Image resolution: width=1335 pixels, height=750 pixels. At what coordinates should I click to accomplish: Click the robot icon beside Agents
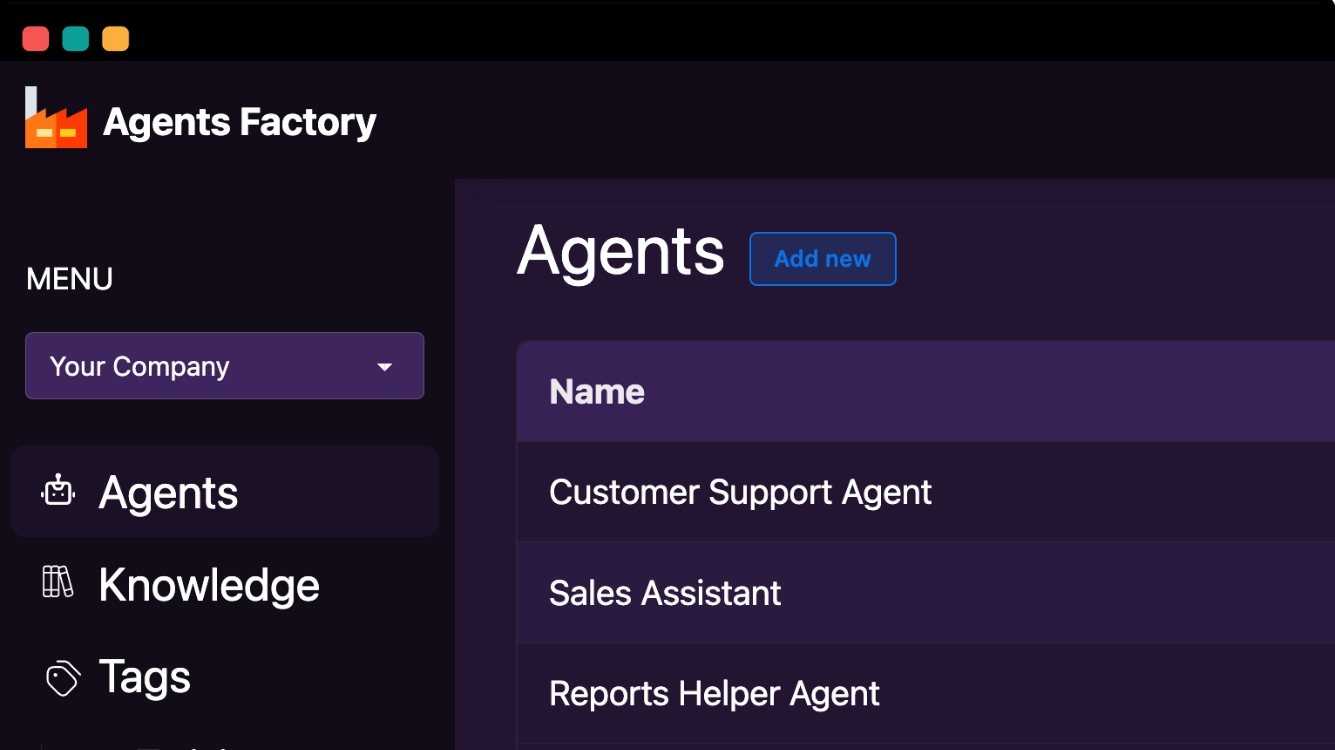[59, 491]
